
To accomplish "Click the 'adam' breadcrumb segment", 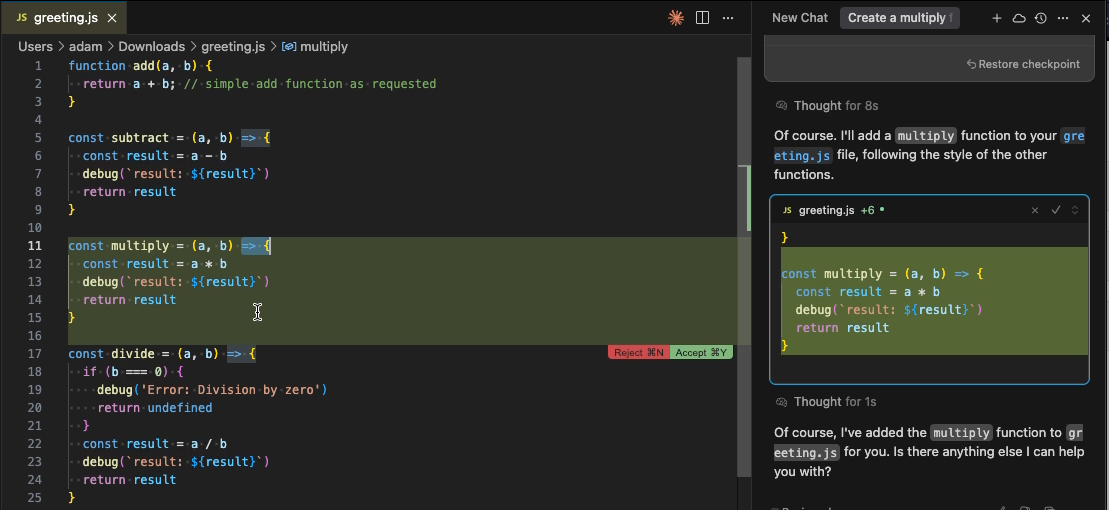I will [85, 47].
